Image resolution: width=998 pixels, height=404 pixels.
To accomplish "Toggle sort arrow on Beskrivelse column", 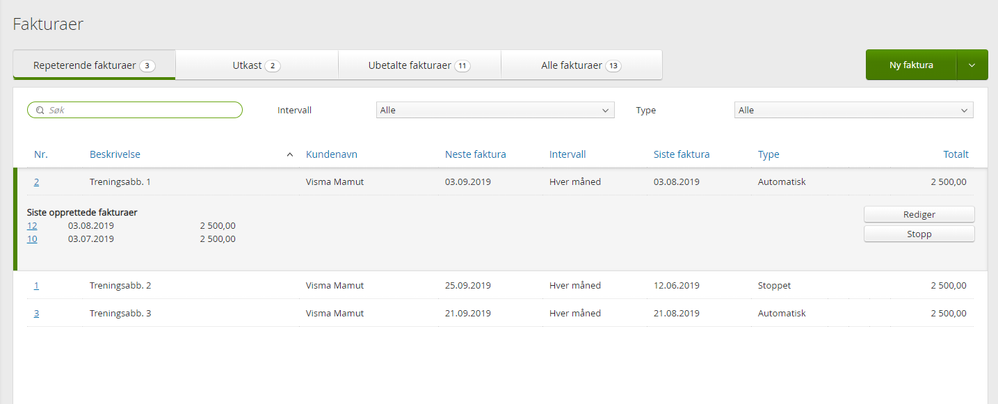I will [290, 155].
